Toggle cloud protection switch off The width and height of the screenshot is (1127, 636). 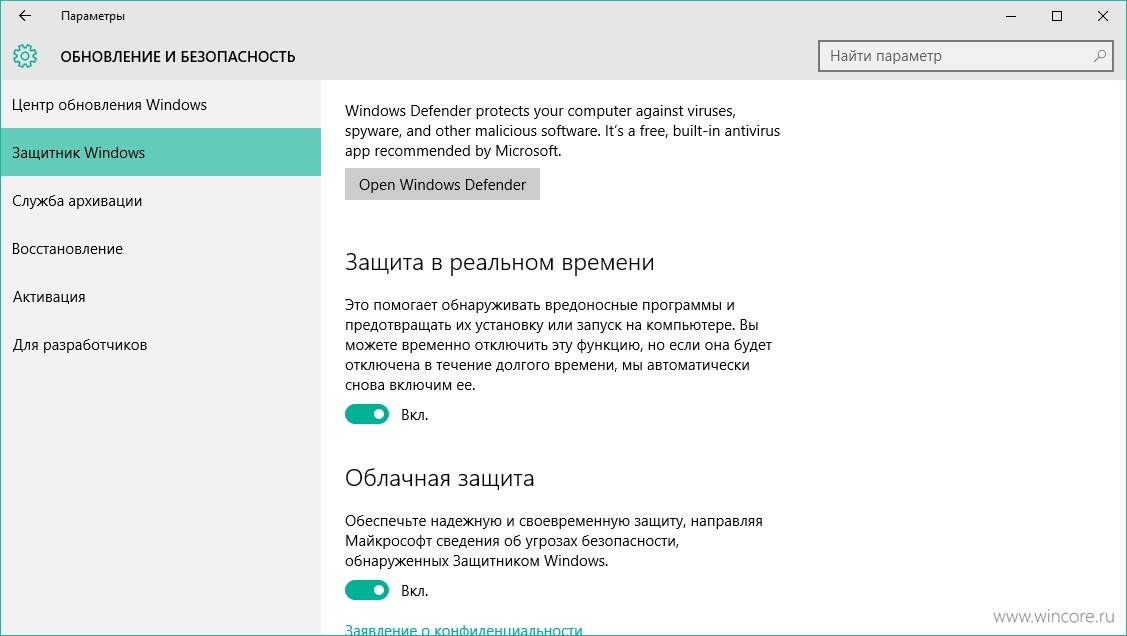point(367,590)
